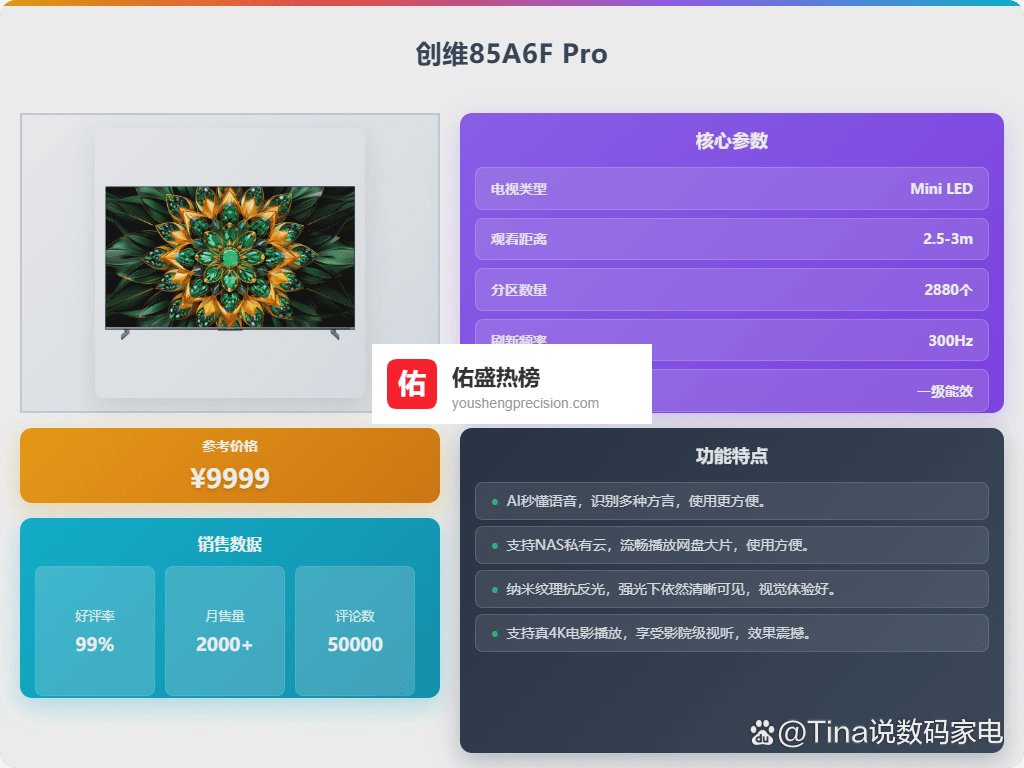Select the 创维85A6F Pro title
Viewport: 1024px width, 768px height.
tap(511, 54)
